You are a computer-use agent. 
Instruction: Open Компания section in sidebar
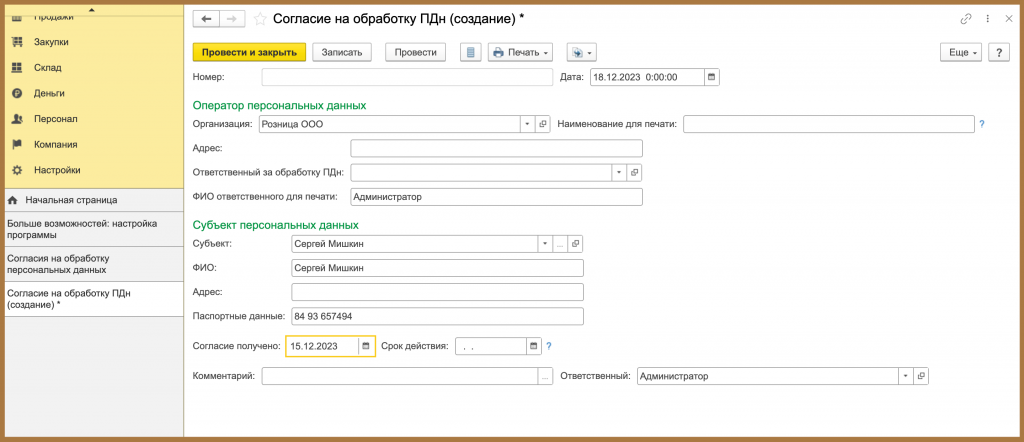click(56, 144)
